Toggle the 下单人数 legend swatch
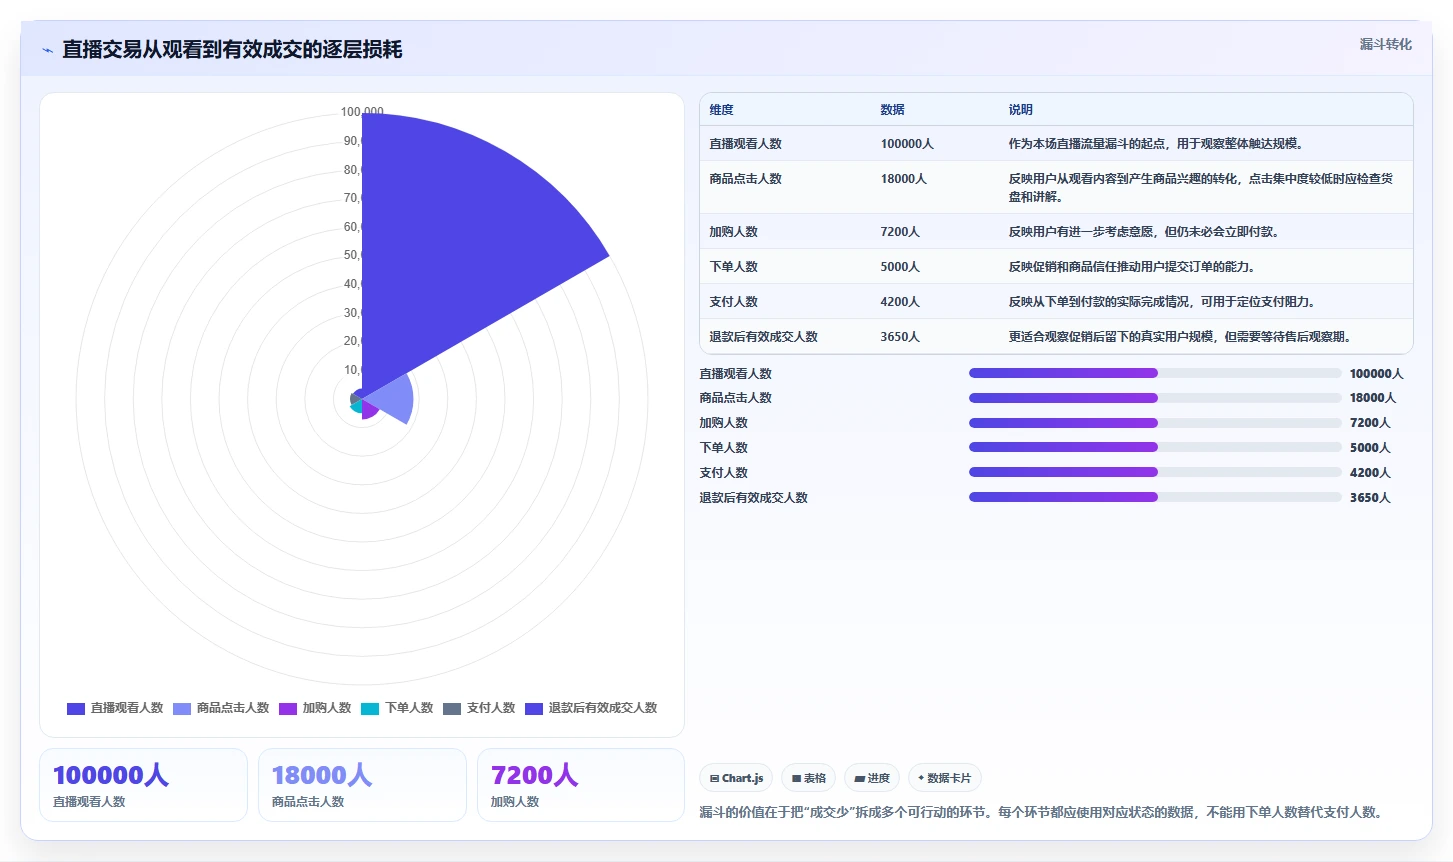Image resolution: width=1453 pixels, height=862 pixels. [370, 708]
